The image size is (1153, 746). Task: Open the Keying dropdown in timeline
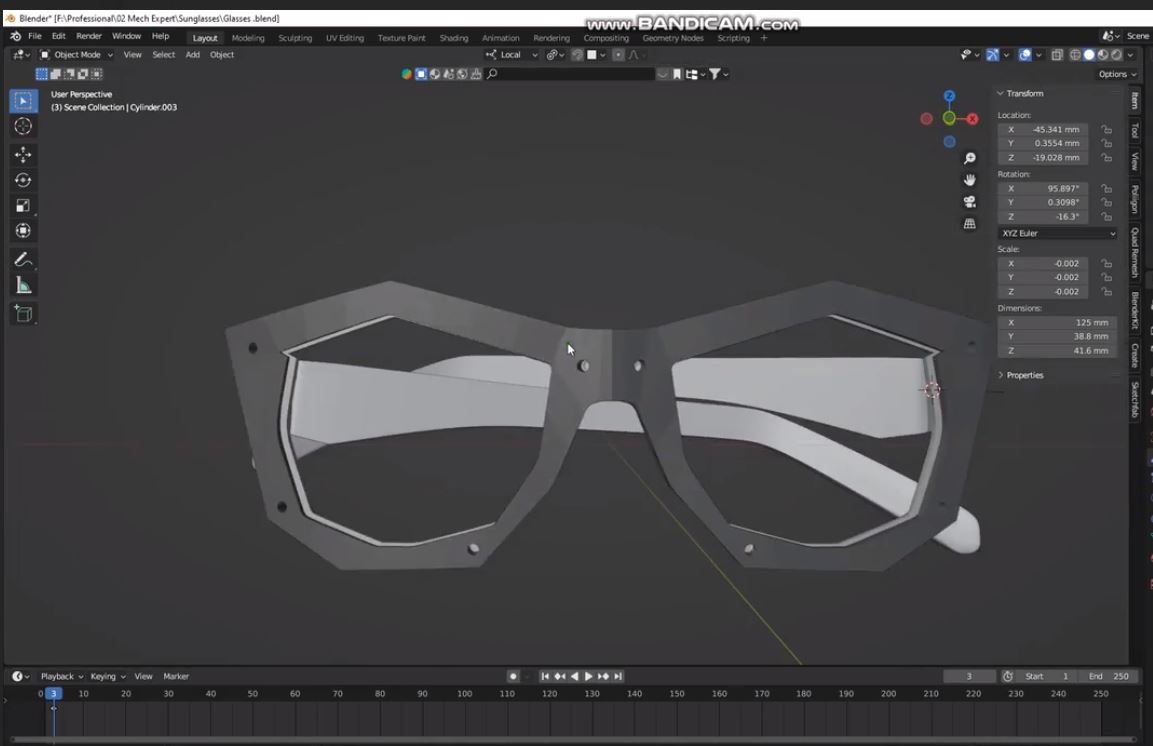[107, 676]
